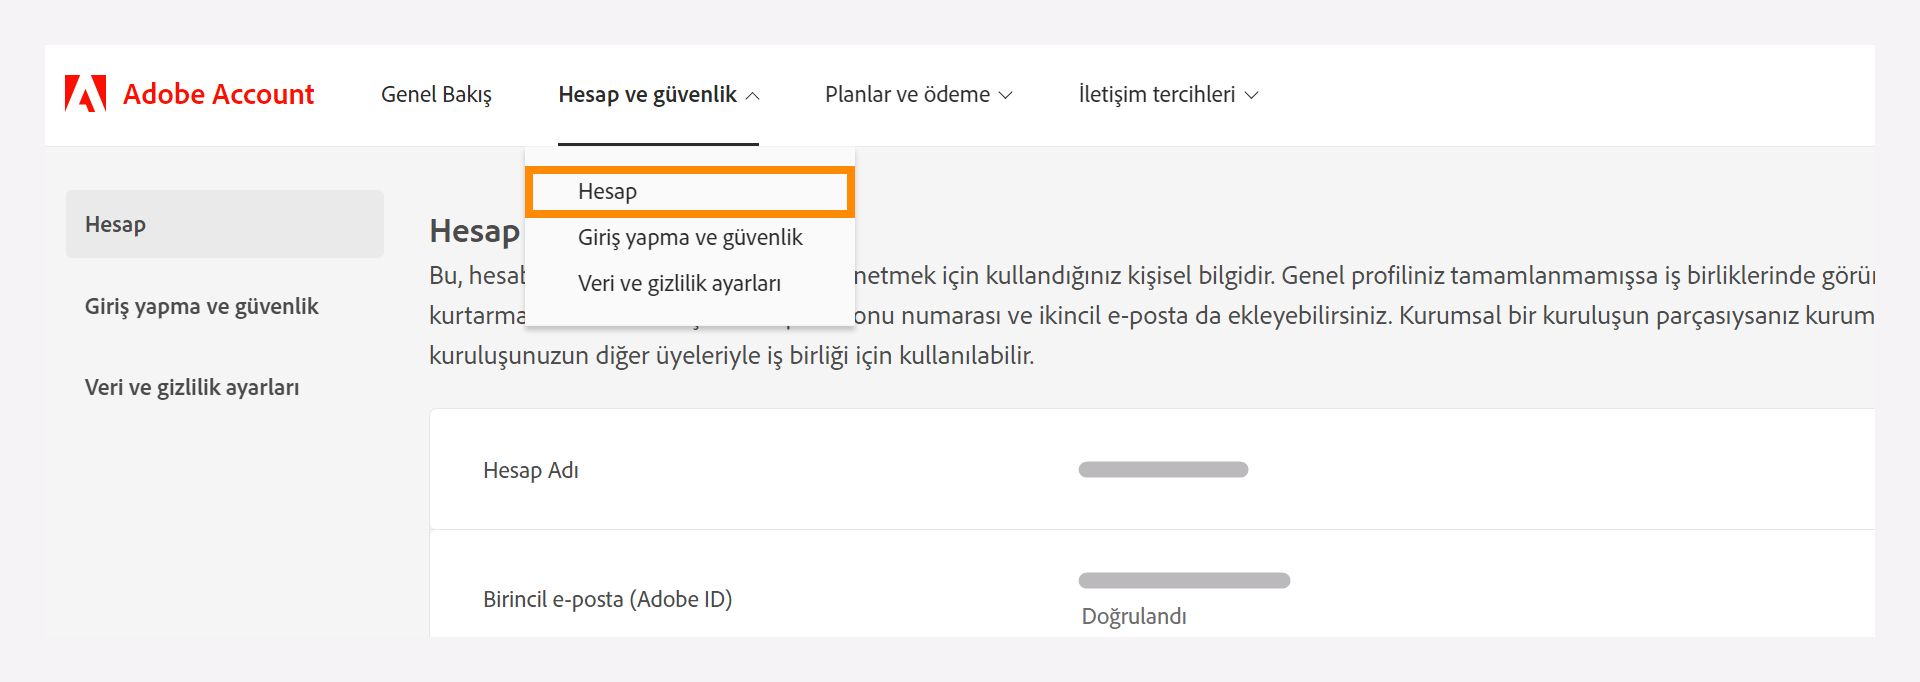
Task: Click the masked primary email value
Action: pos(1183,578)
